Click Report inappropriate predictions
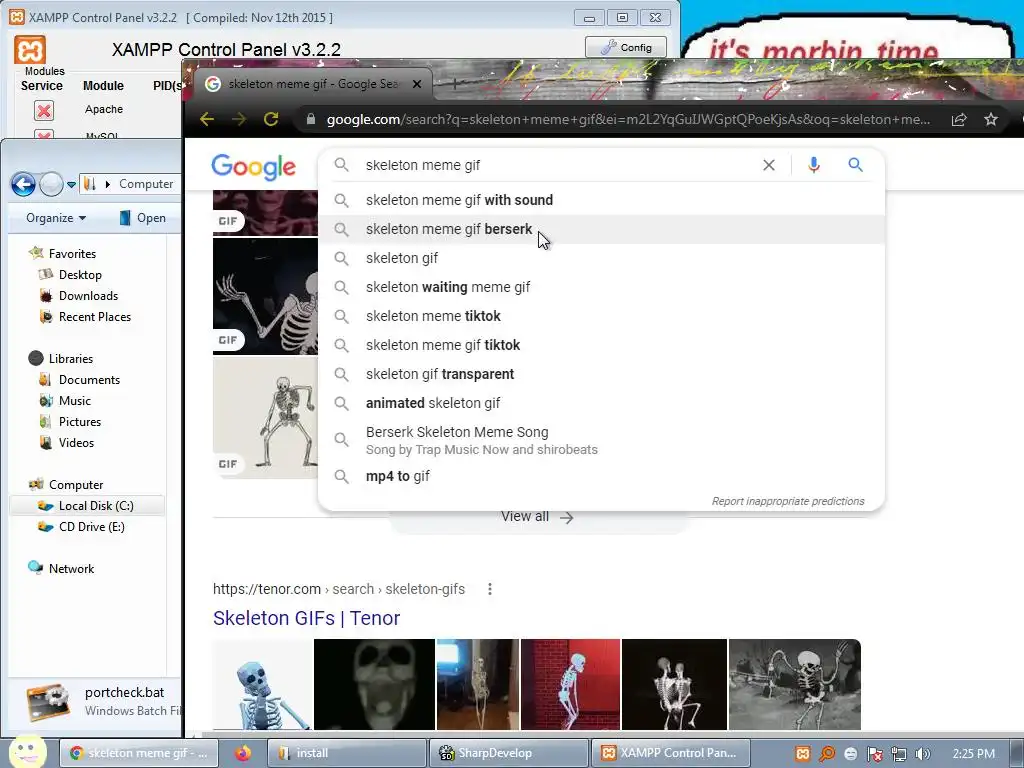 788,501
